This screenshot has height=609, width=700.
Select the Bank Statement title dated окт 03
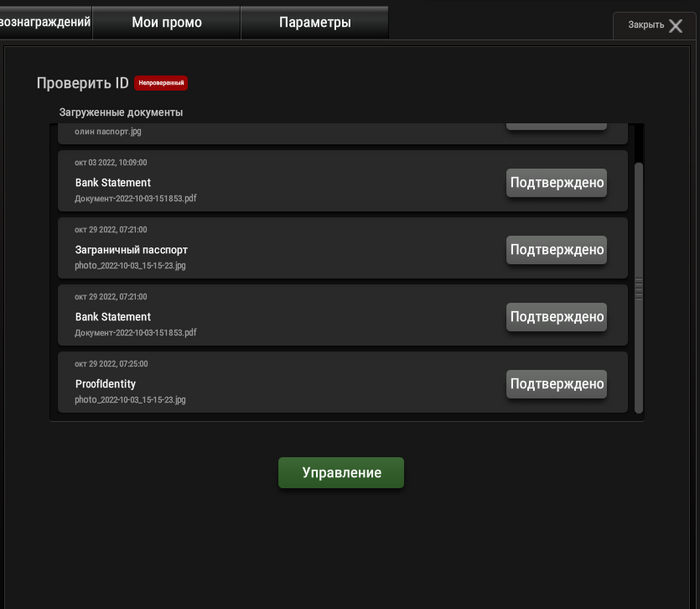113,183
